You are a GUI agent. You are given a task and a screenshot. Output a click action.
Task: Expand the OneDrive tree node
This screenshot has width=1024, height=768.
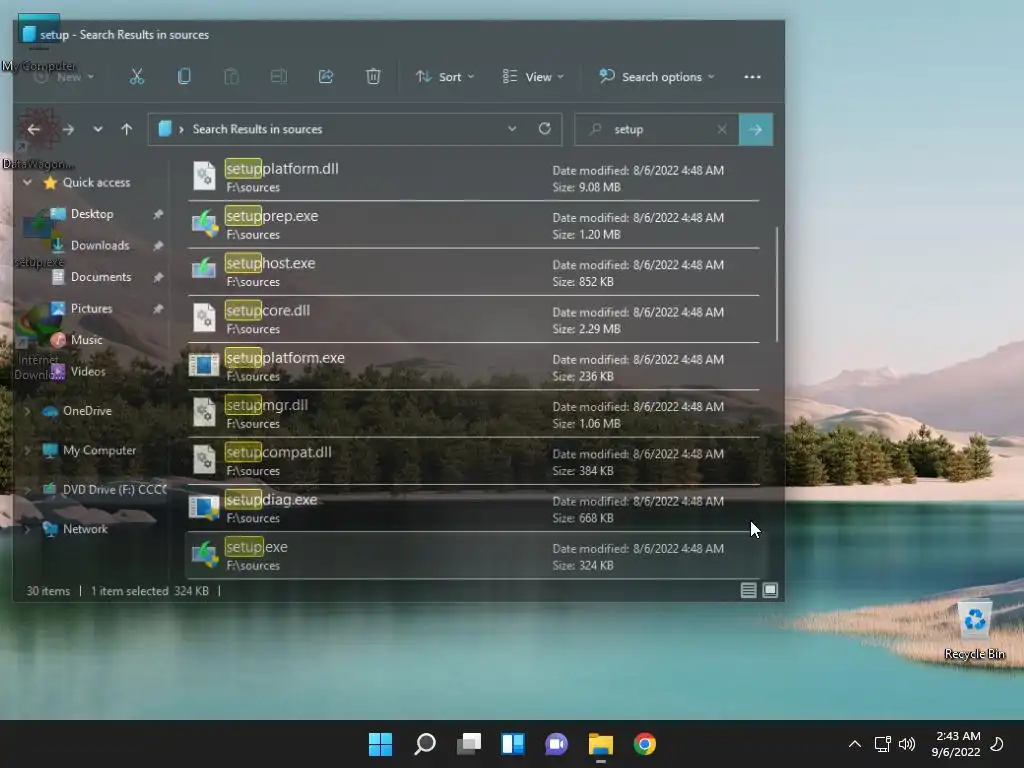point(27,411)
